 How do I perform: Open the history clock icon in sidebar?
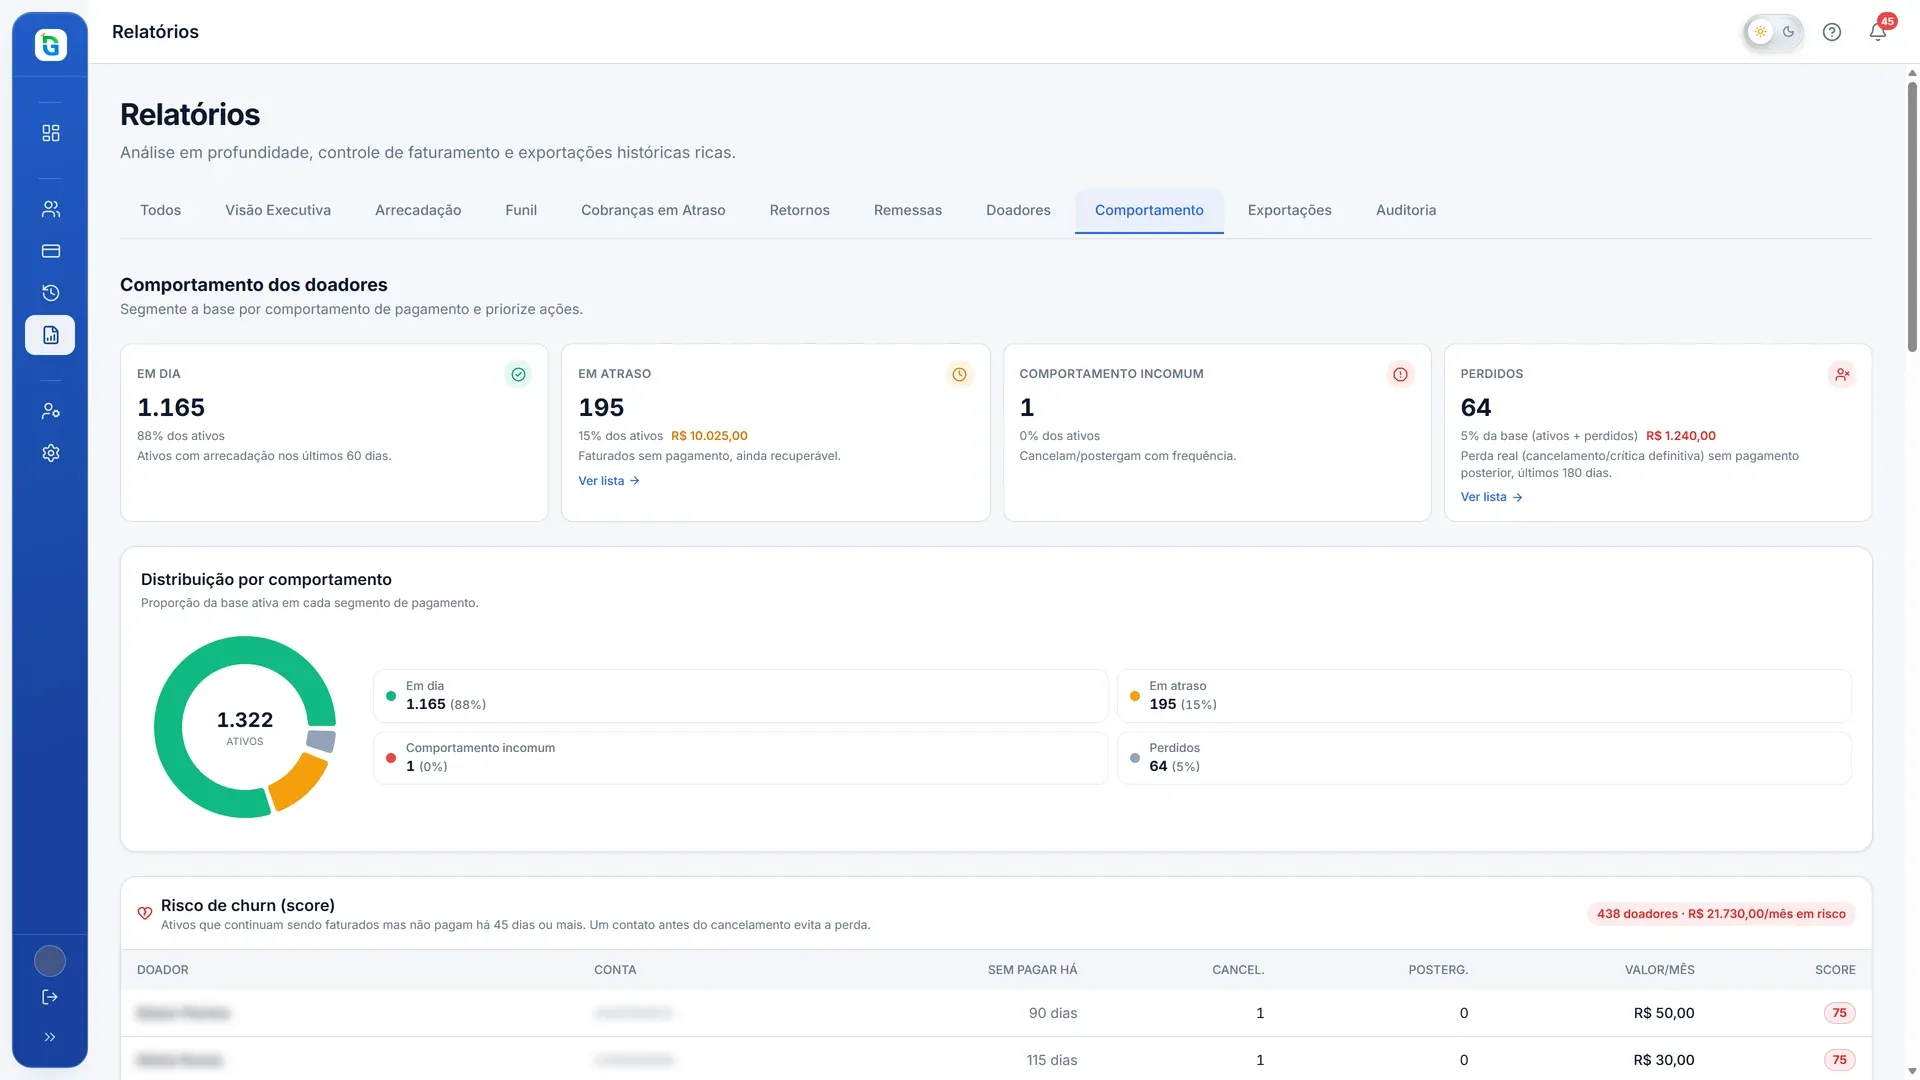pyautogui.click(x=50, y=293)
